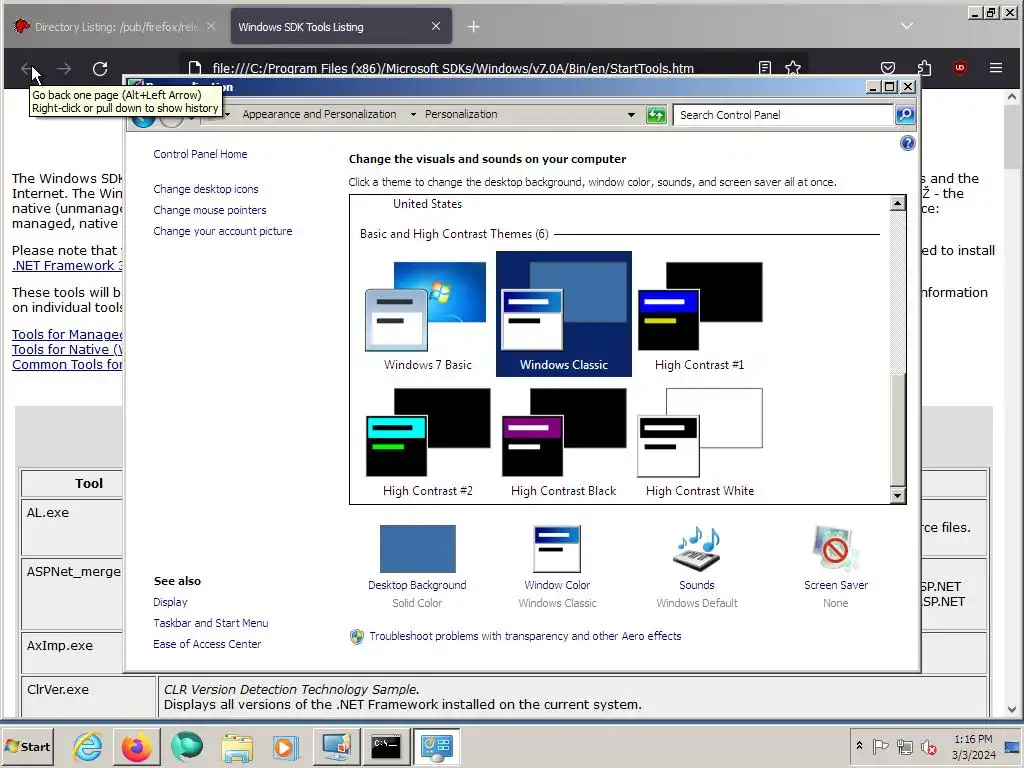Click the network tray icon
This screenshot has width=1024, height=768.
(x=904, y=746)
